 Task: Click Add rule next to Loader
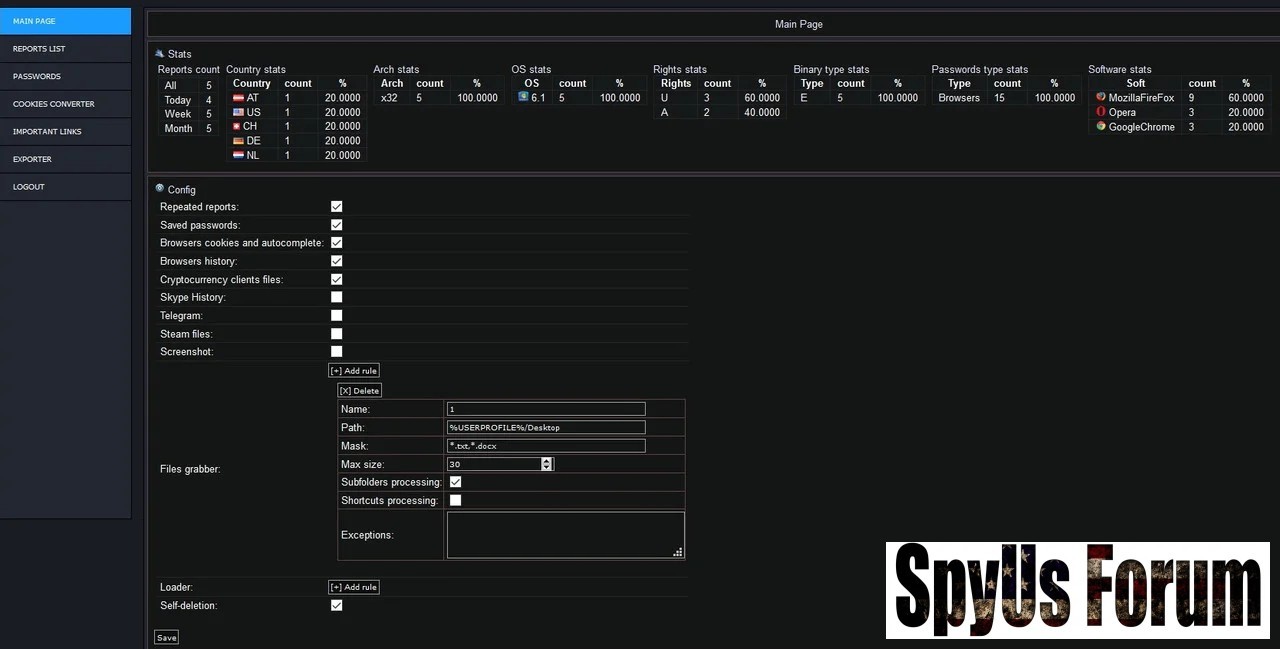coord(354,587)
